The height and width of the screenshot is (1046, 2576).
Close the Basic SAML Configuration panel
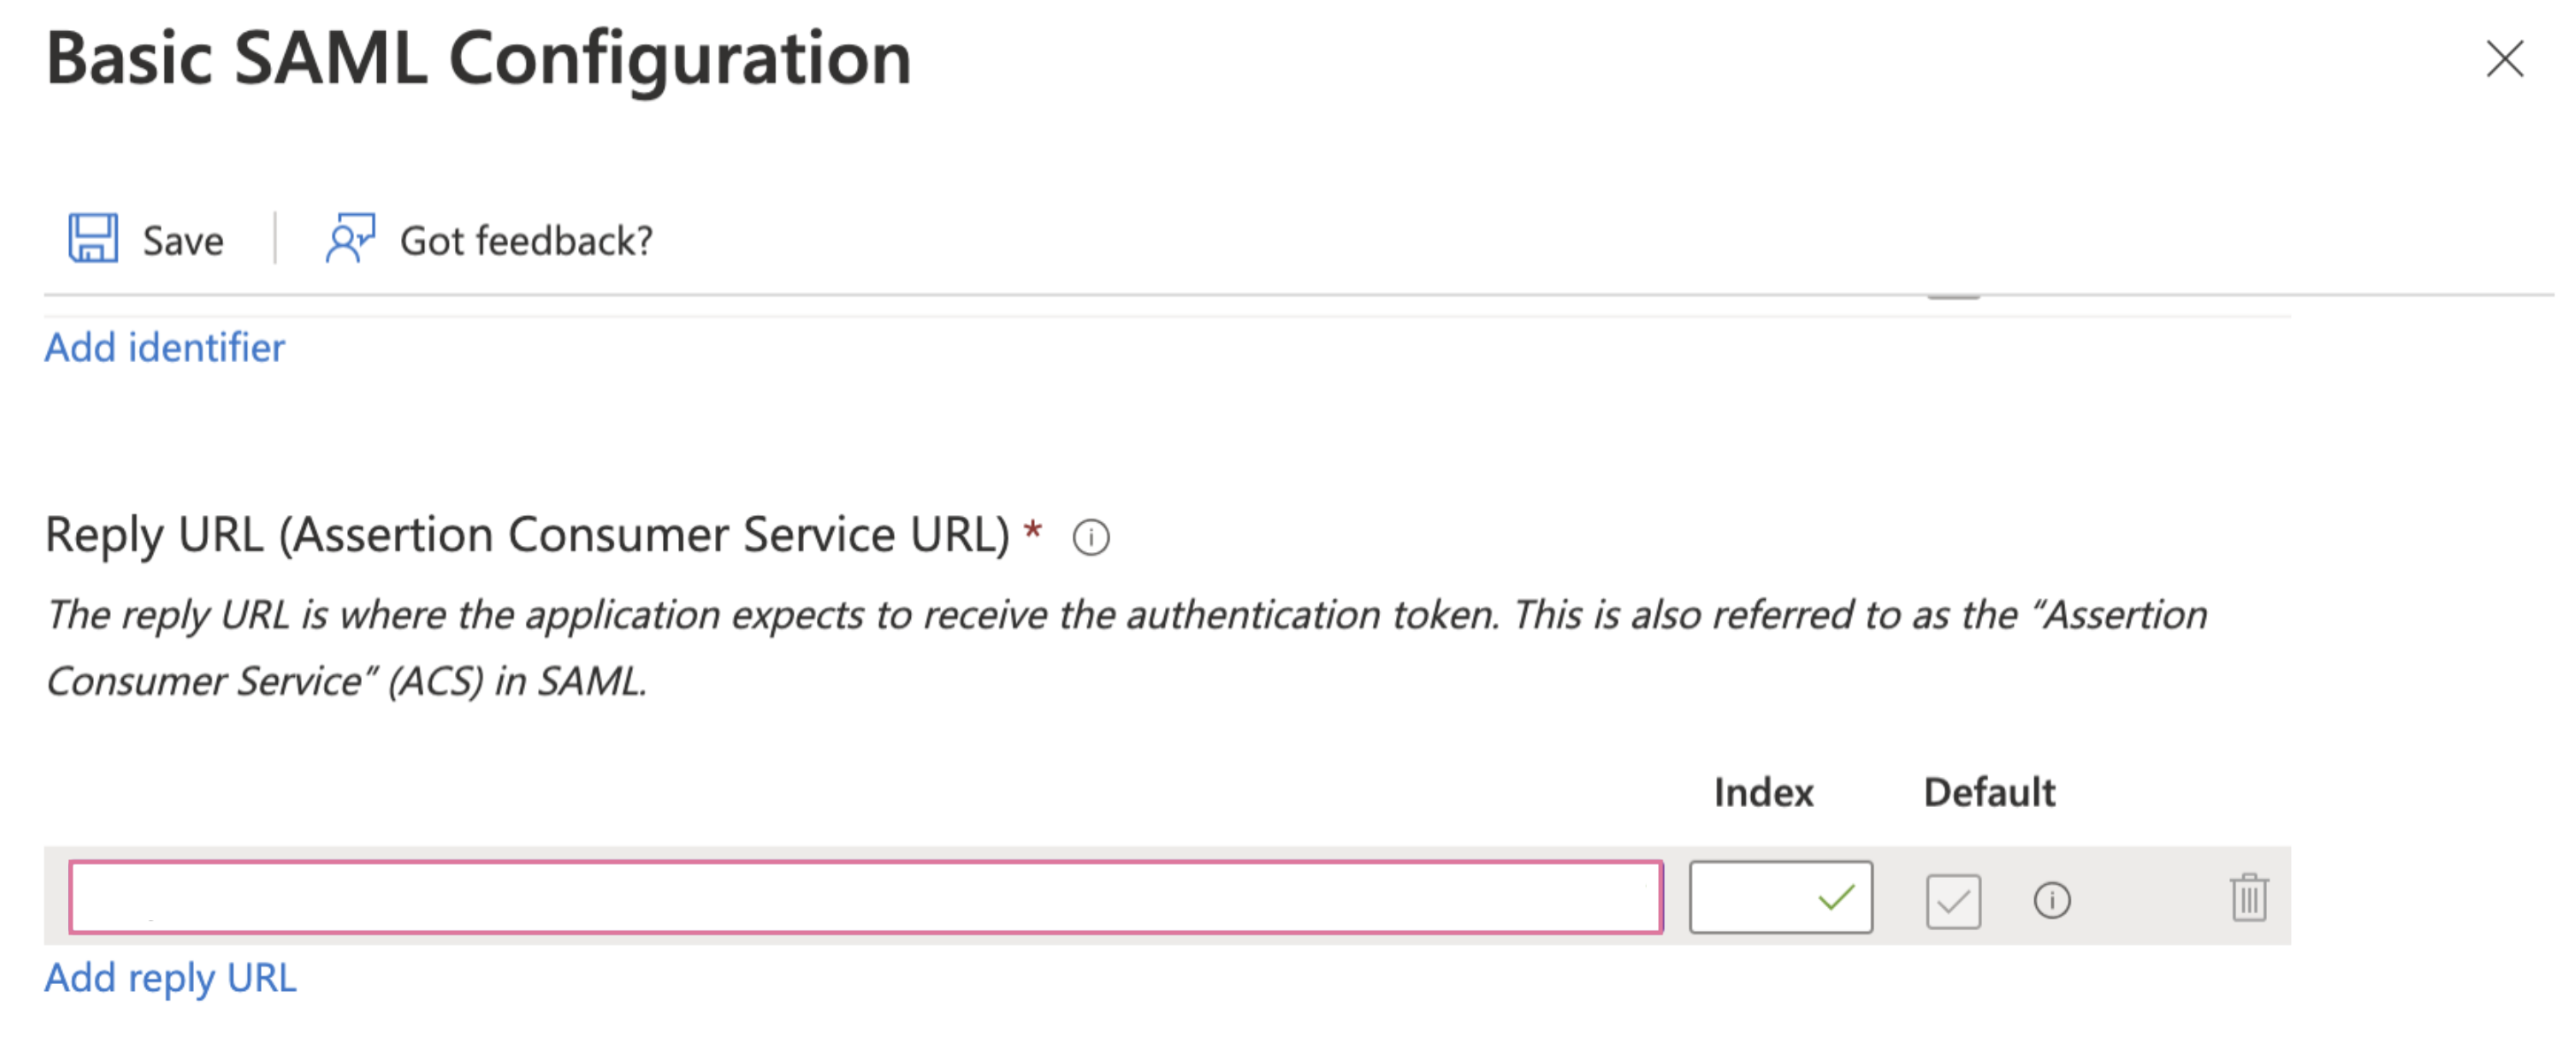tap(2504, 60)
